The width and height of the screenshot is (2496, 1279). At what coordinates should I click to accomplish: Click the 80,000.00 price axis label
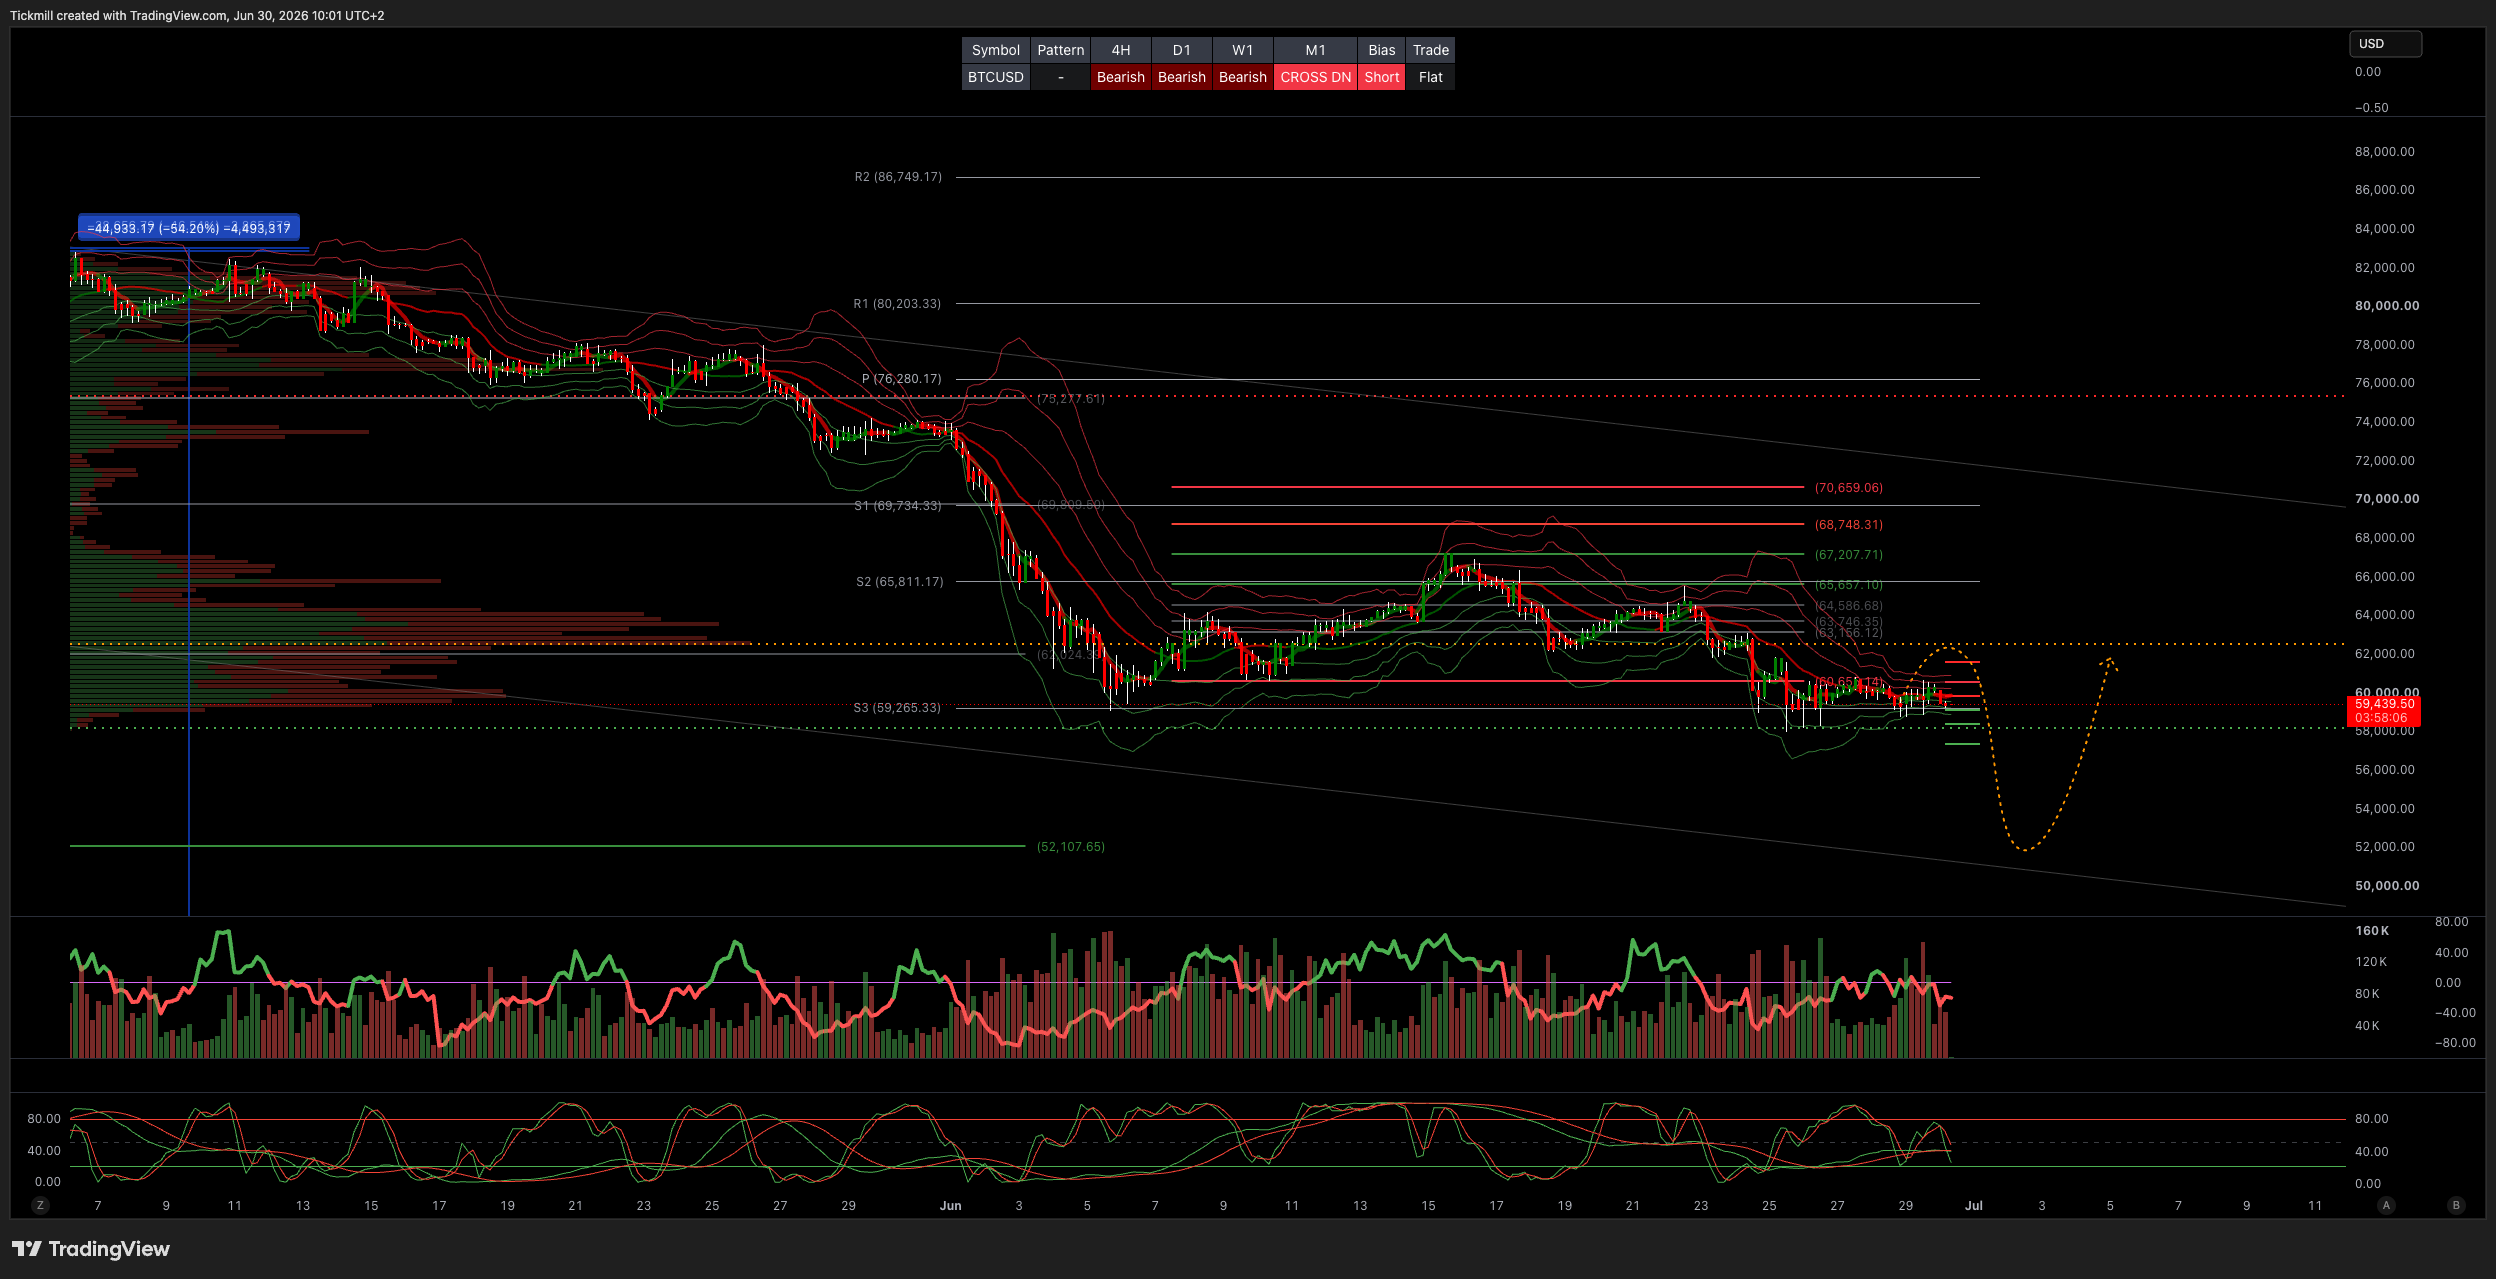[x=2387, y=306]
